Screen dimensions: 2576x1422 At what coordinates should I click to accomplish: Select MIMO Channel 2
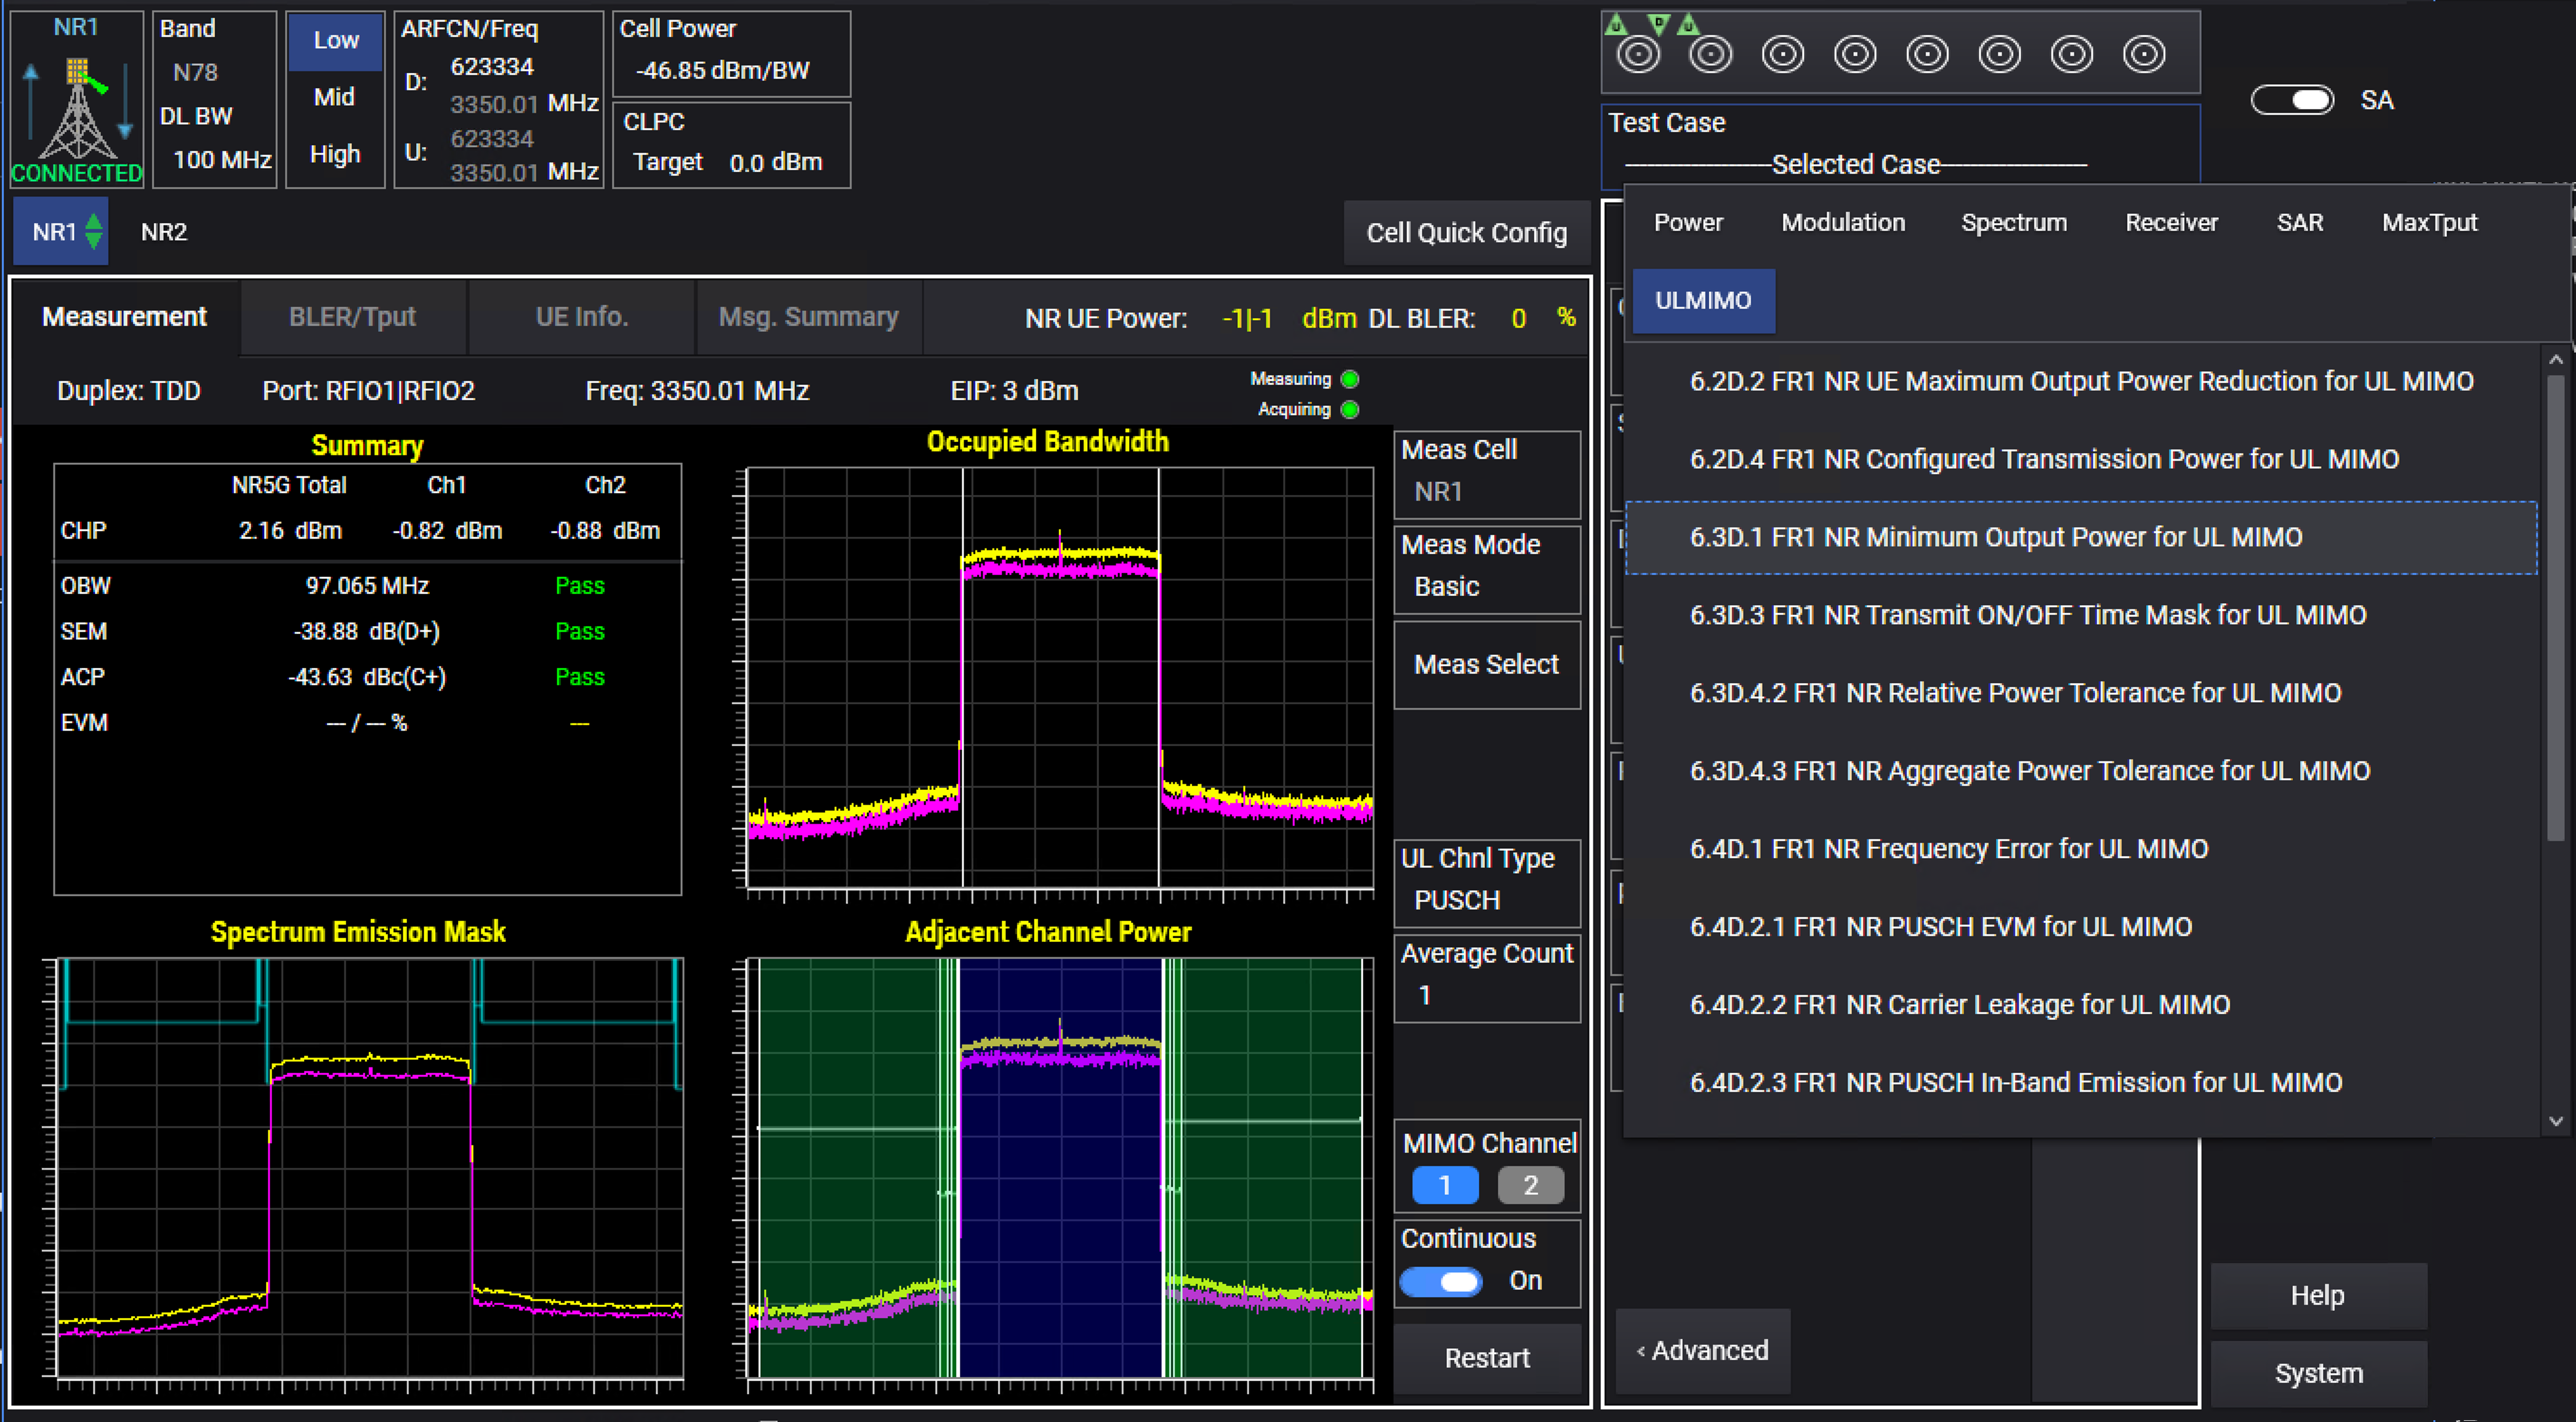(x=1530, y=1185)
